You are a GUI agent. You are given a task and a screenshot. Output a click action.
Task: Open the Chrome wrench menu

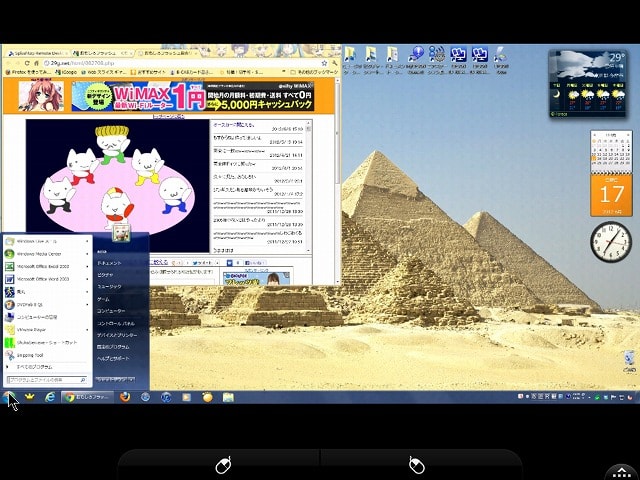click(x=334, y=63)
